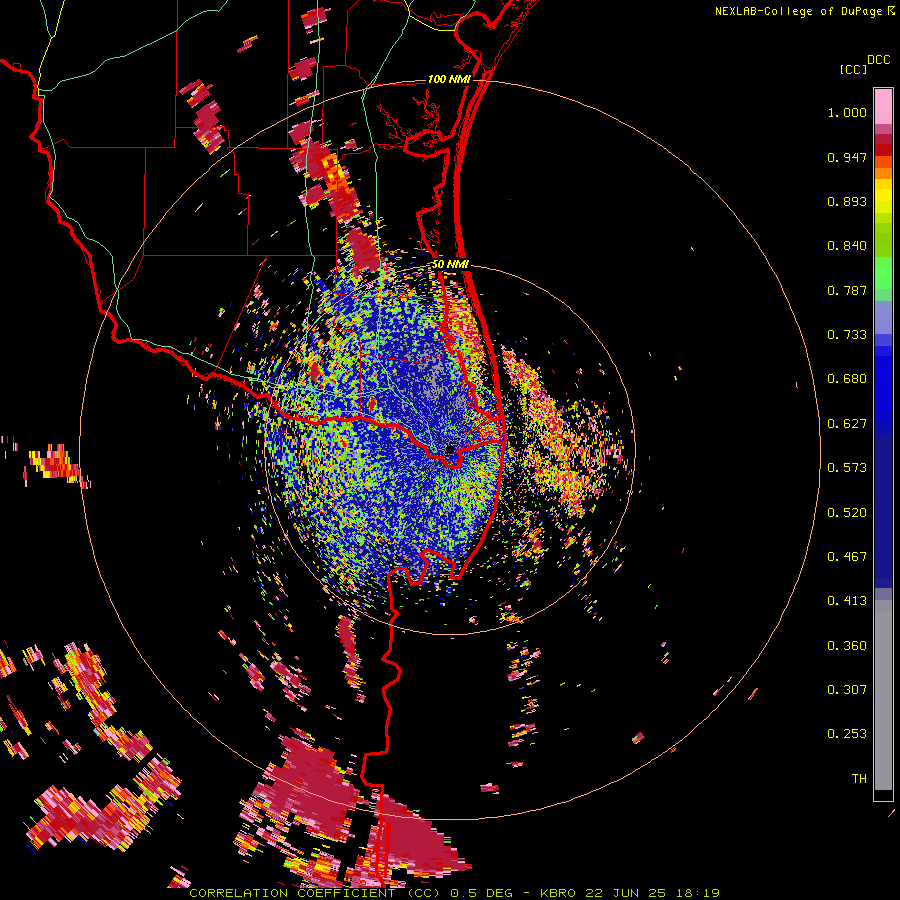Click the TH label on the legend
The image size is (900, 900).
click(x=859, y=779)
